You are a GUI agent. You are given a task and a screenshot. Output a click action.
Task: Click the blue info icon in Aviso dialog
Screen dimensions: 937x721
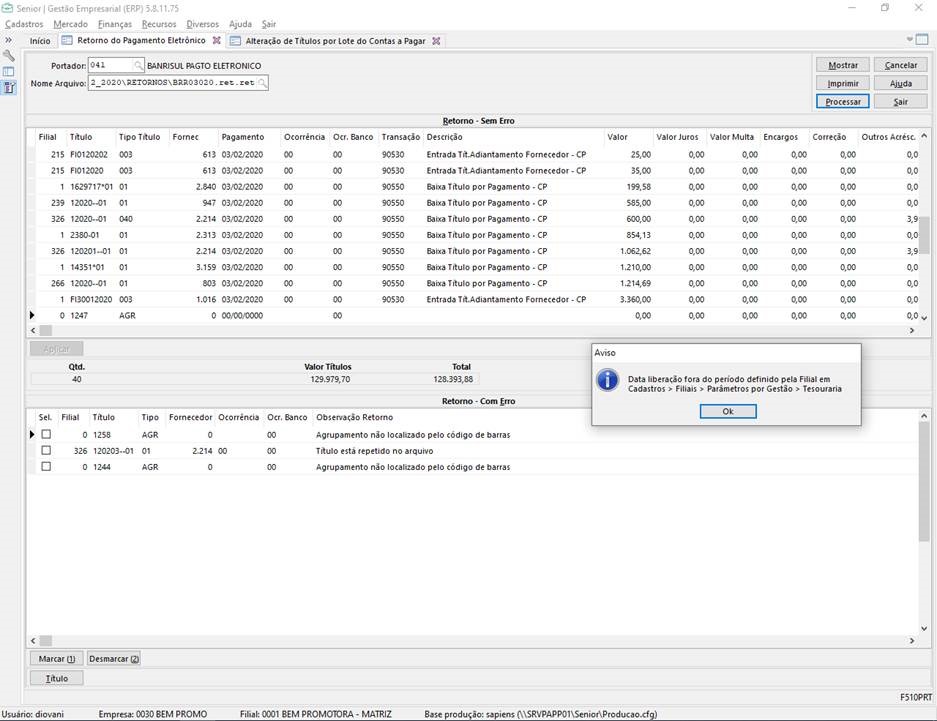click(x=608, y=380)
